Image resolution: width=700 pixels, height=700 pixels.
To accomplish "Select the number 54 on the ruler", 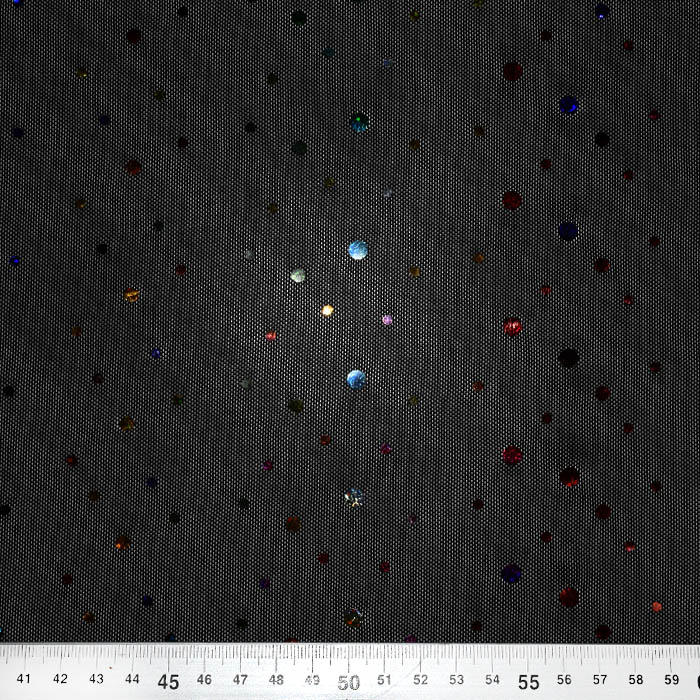I will 492,679.
